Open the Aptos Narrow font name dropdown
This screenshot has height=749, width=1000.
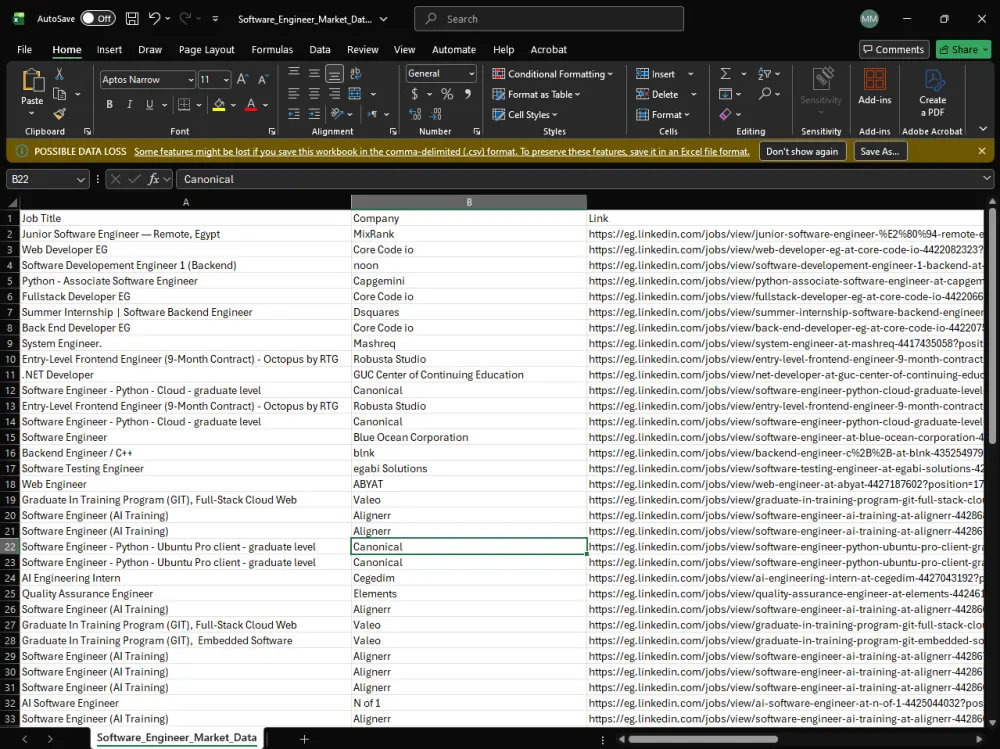pos(190,80)
